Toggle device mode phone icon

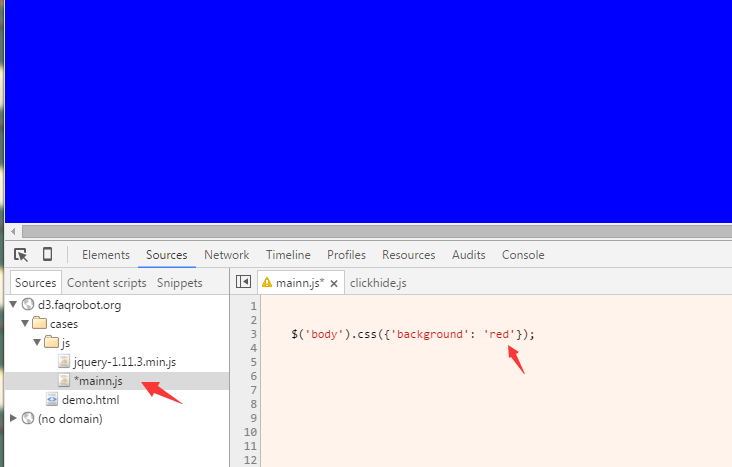coord(47,254)
